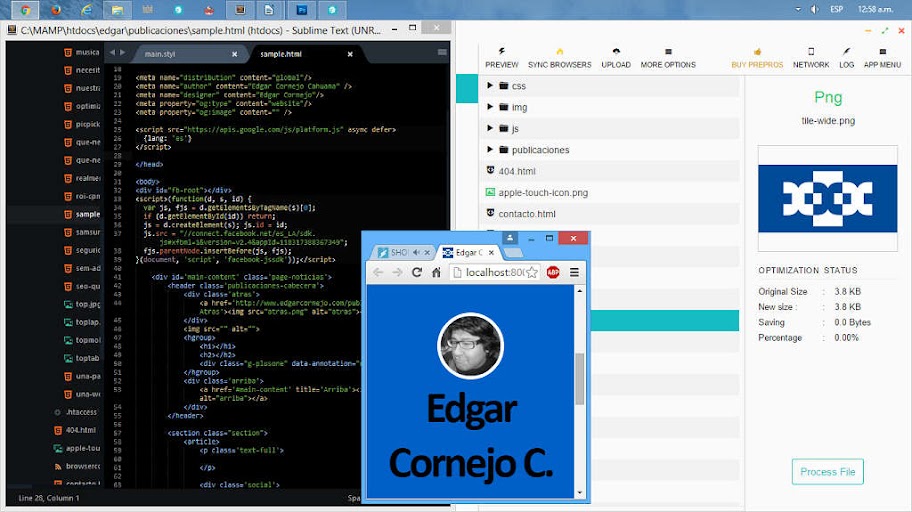Expand the publicaciones folder in Prepros
The height and width of the screenshot is (512, 912).
click(490, 150)
